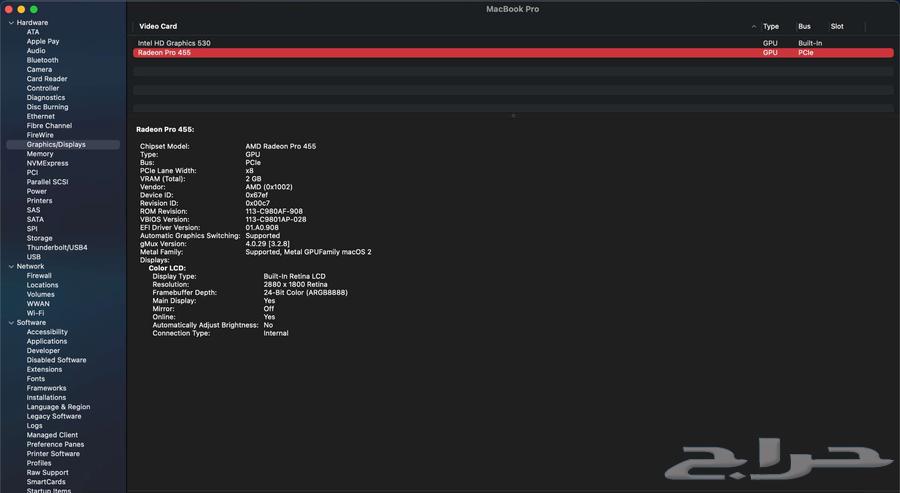Select the Radeon Pro 455 row
The width and height of the screenshot is (900, 493).
[164, 53]
